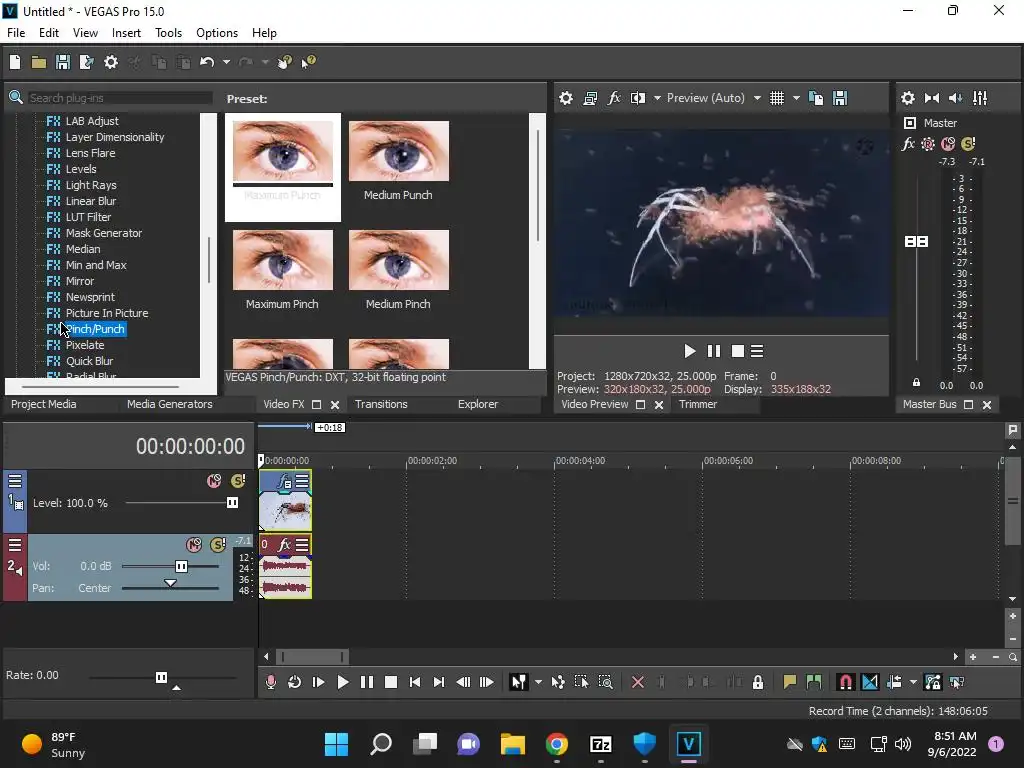Open Master automation settings gear icon

click(927, 144)
